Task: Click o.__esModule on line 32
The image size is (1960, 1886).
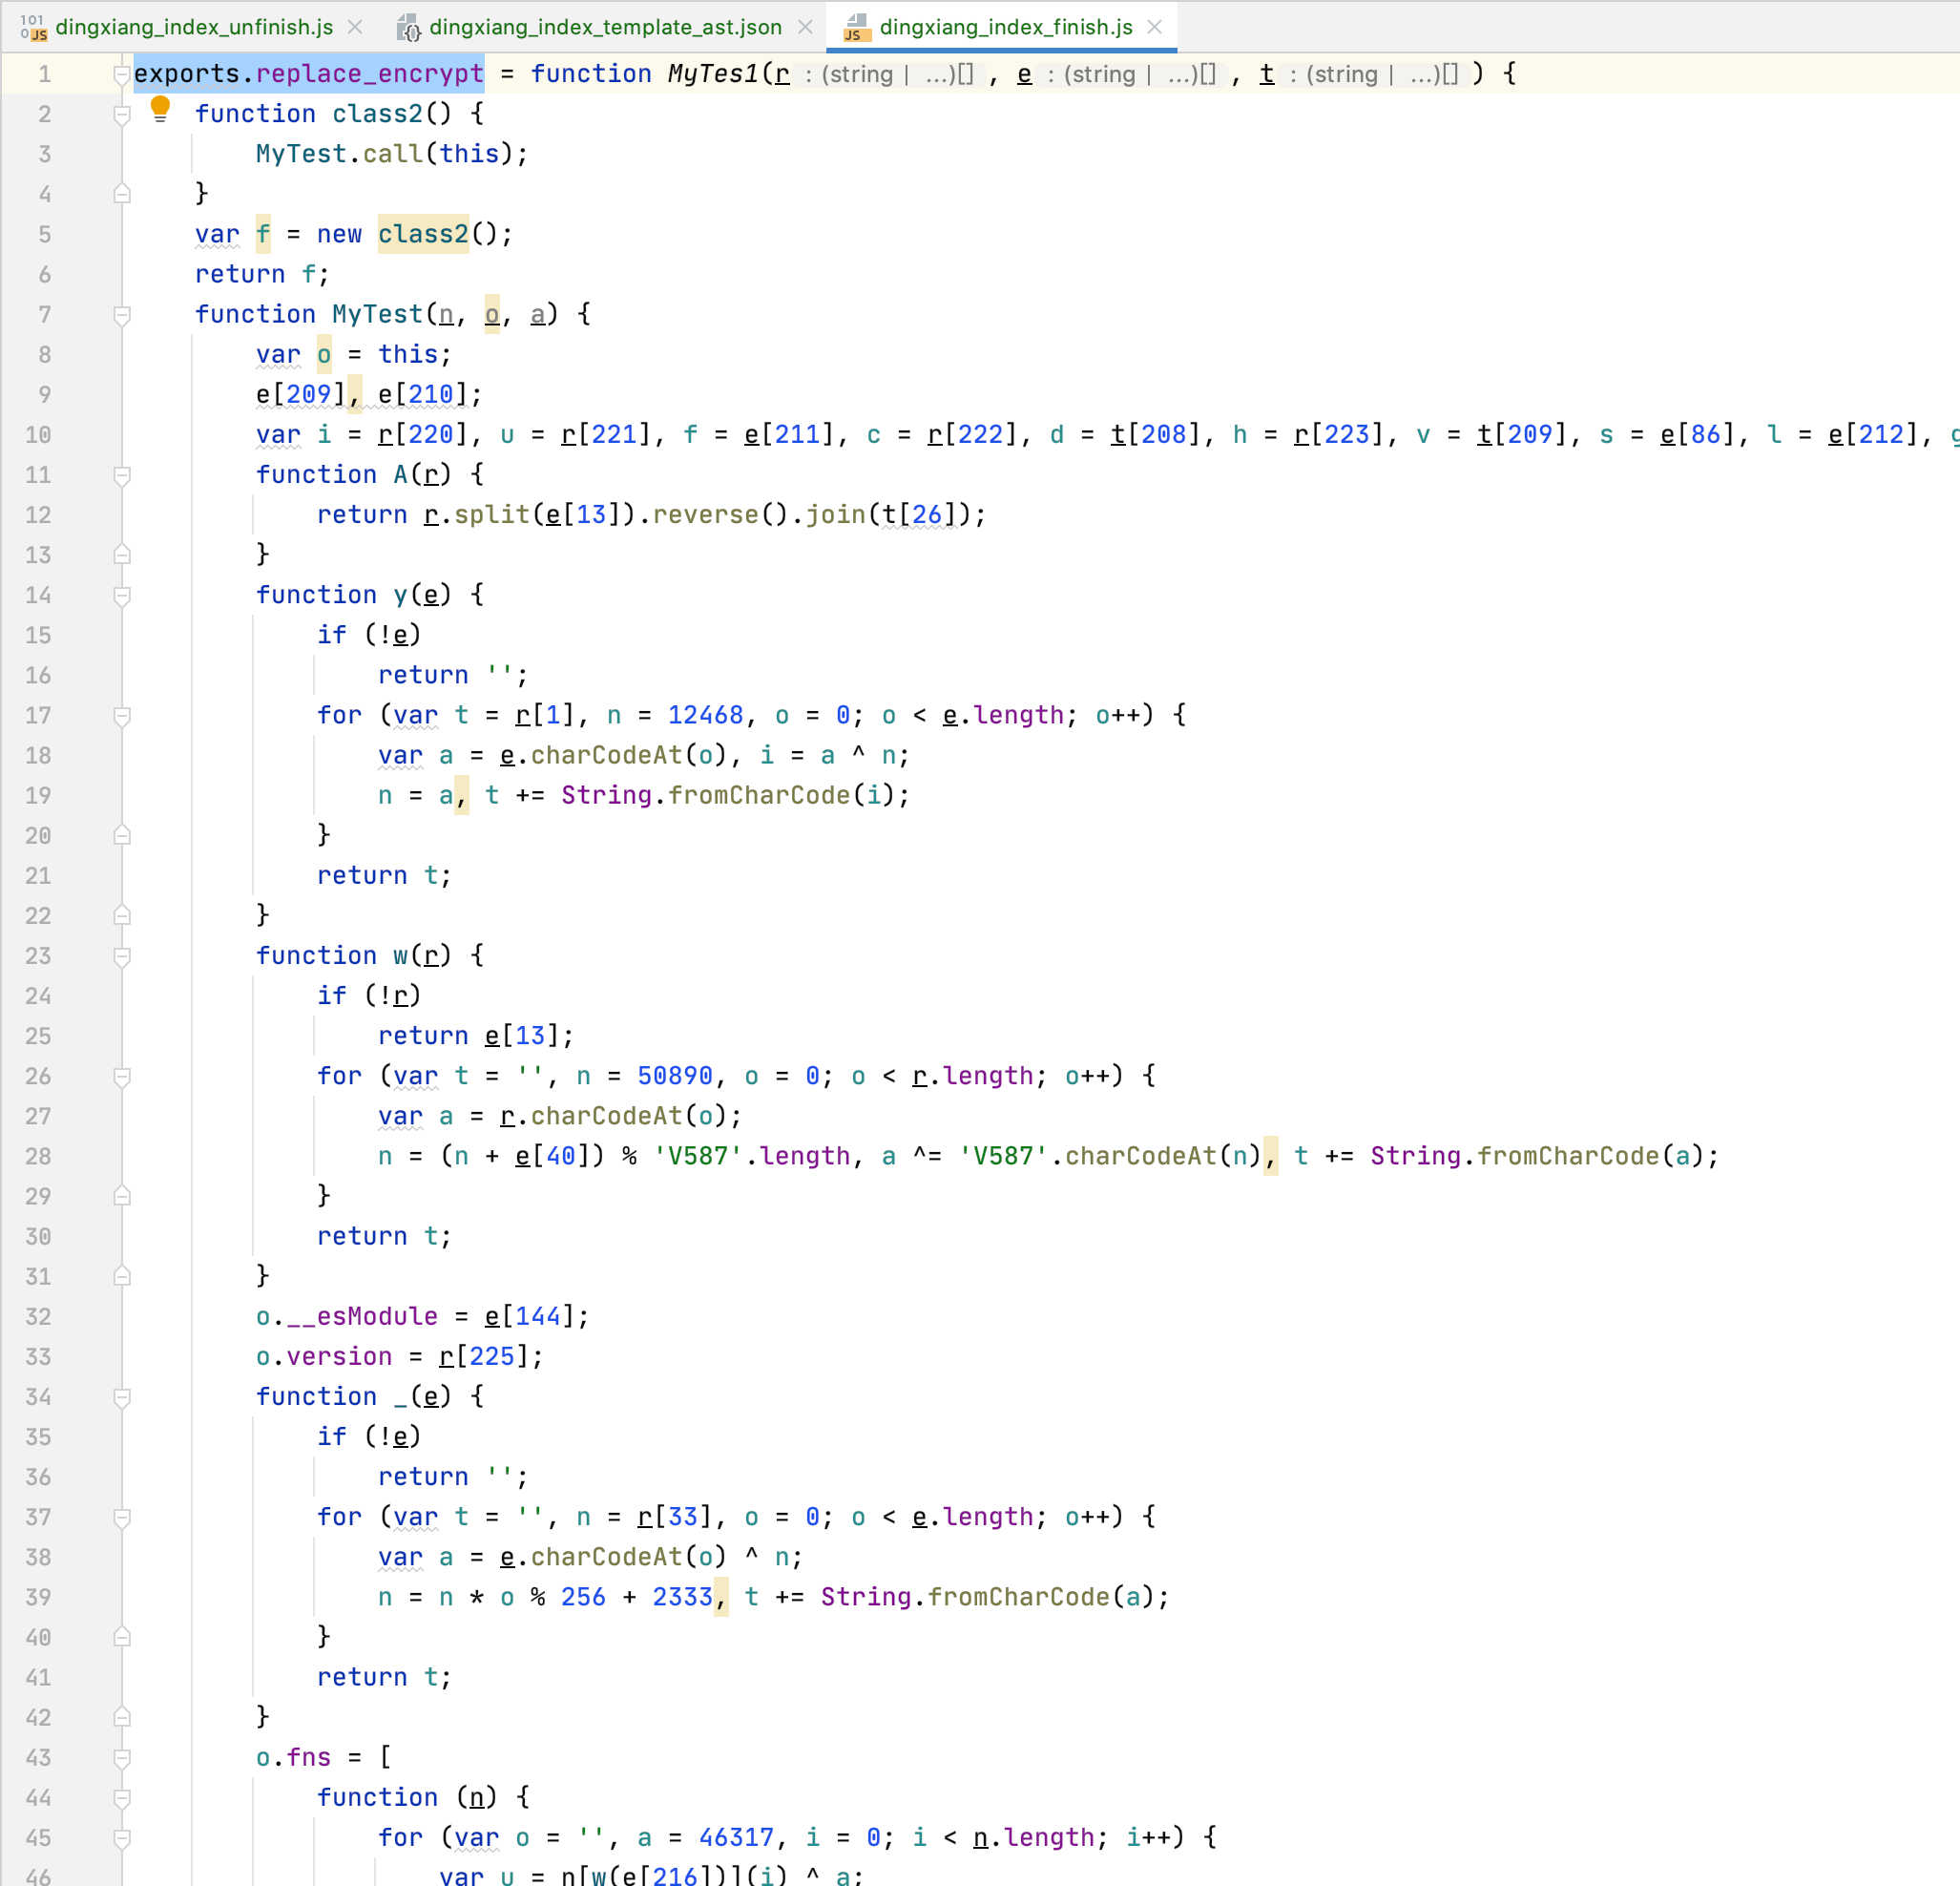Action: 347,1316
